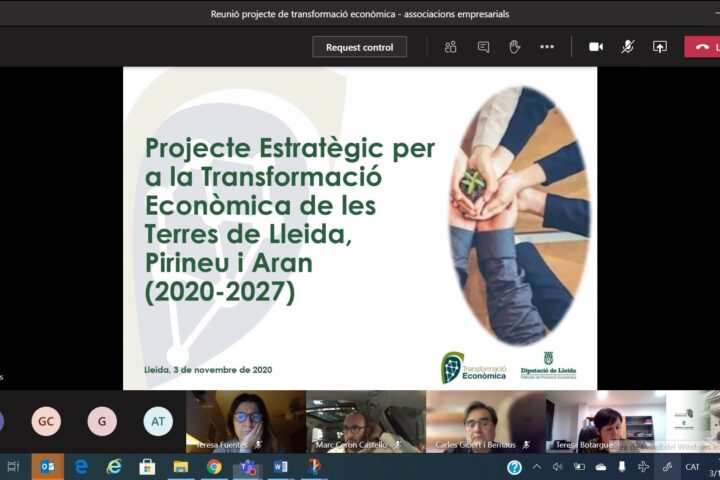Screen dimensions: 720x480
Task: Unmute the microphone
Action: pyautogui.click(x=628, y=47)
